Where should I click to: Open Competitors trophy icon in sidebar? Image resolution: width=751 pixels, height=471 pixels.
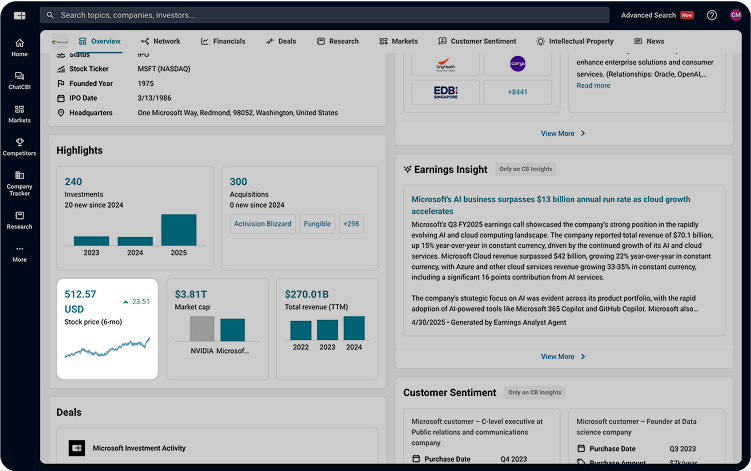tap(19, 147)
